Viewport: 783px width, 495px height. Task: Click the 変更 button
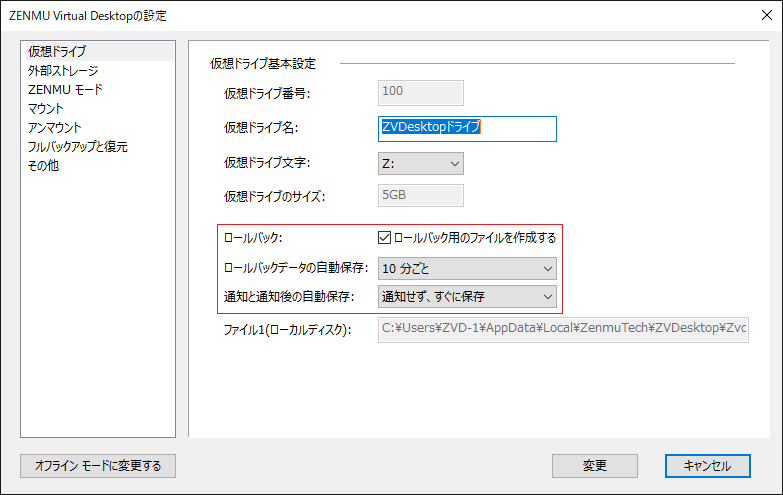click(595, 466)
